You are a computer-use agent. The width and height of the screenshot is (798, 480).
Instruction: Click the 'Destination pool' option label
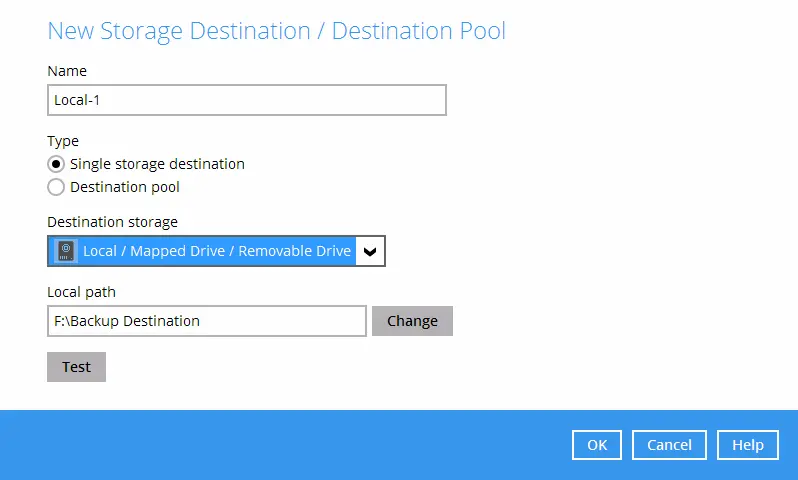point(125,187)
